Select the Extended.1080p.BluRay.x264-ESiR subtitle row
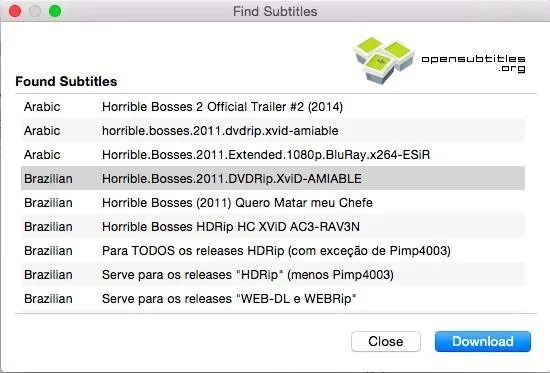The image size is (550, 373). click(273, 155)
